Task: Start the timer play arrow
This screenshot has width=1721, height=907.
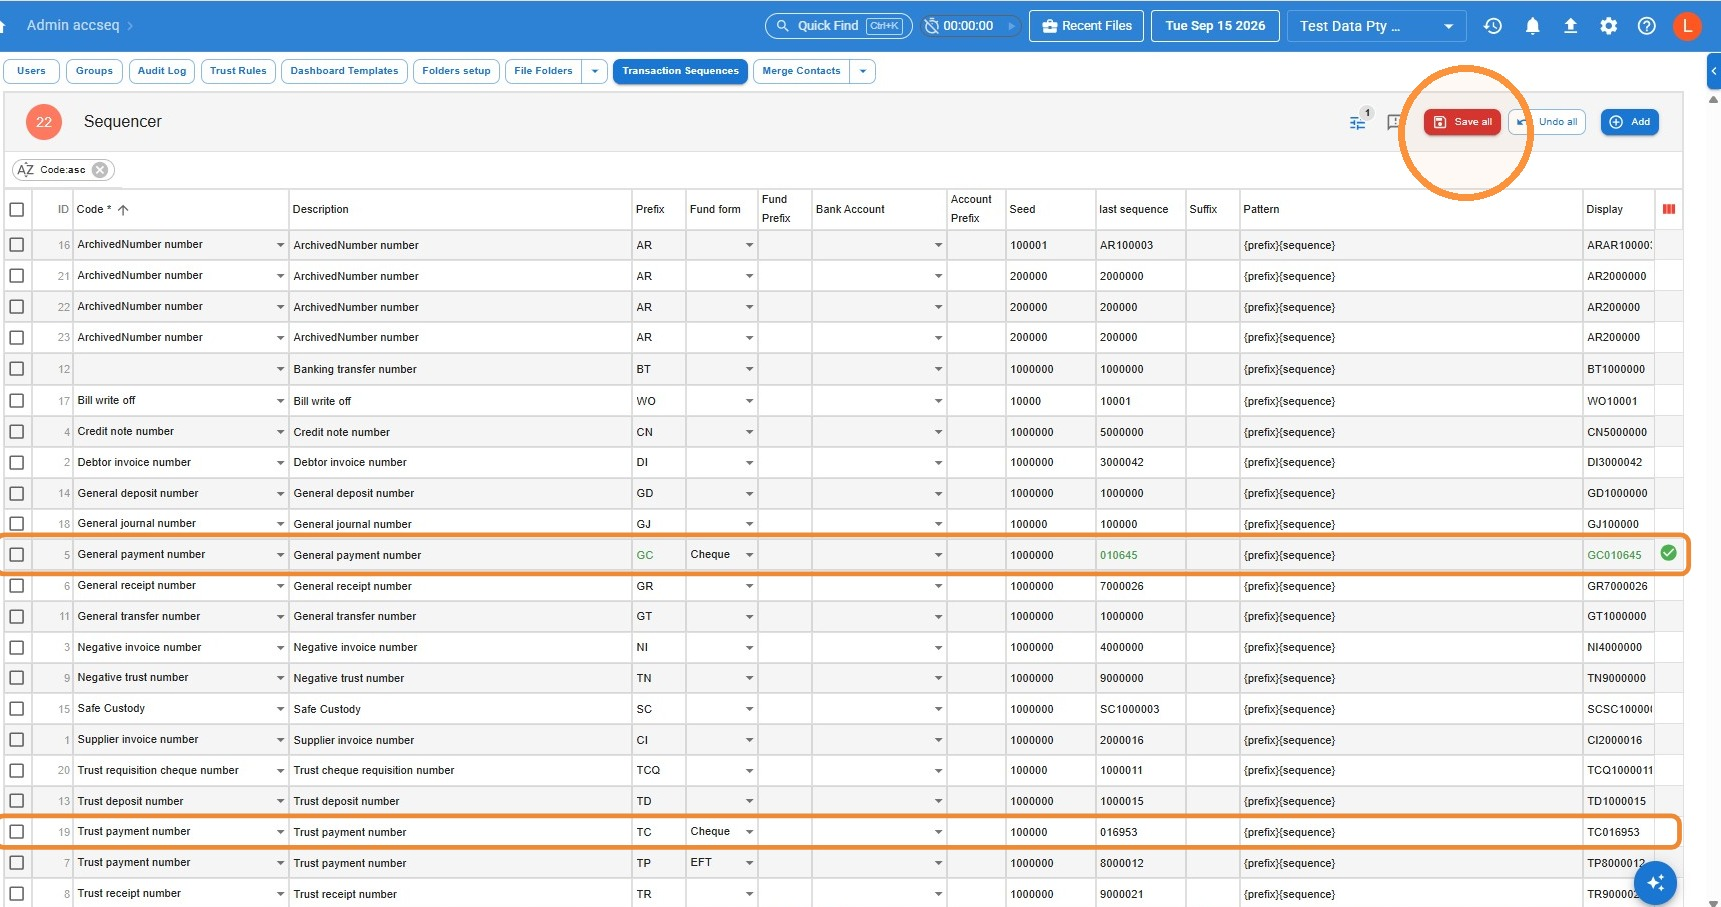Action: (1011, 26)
